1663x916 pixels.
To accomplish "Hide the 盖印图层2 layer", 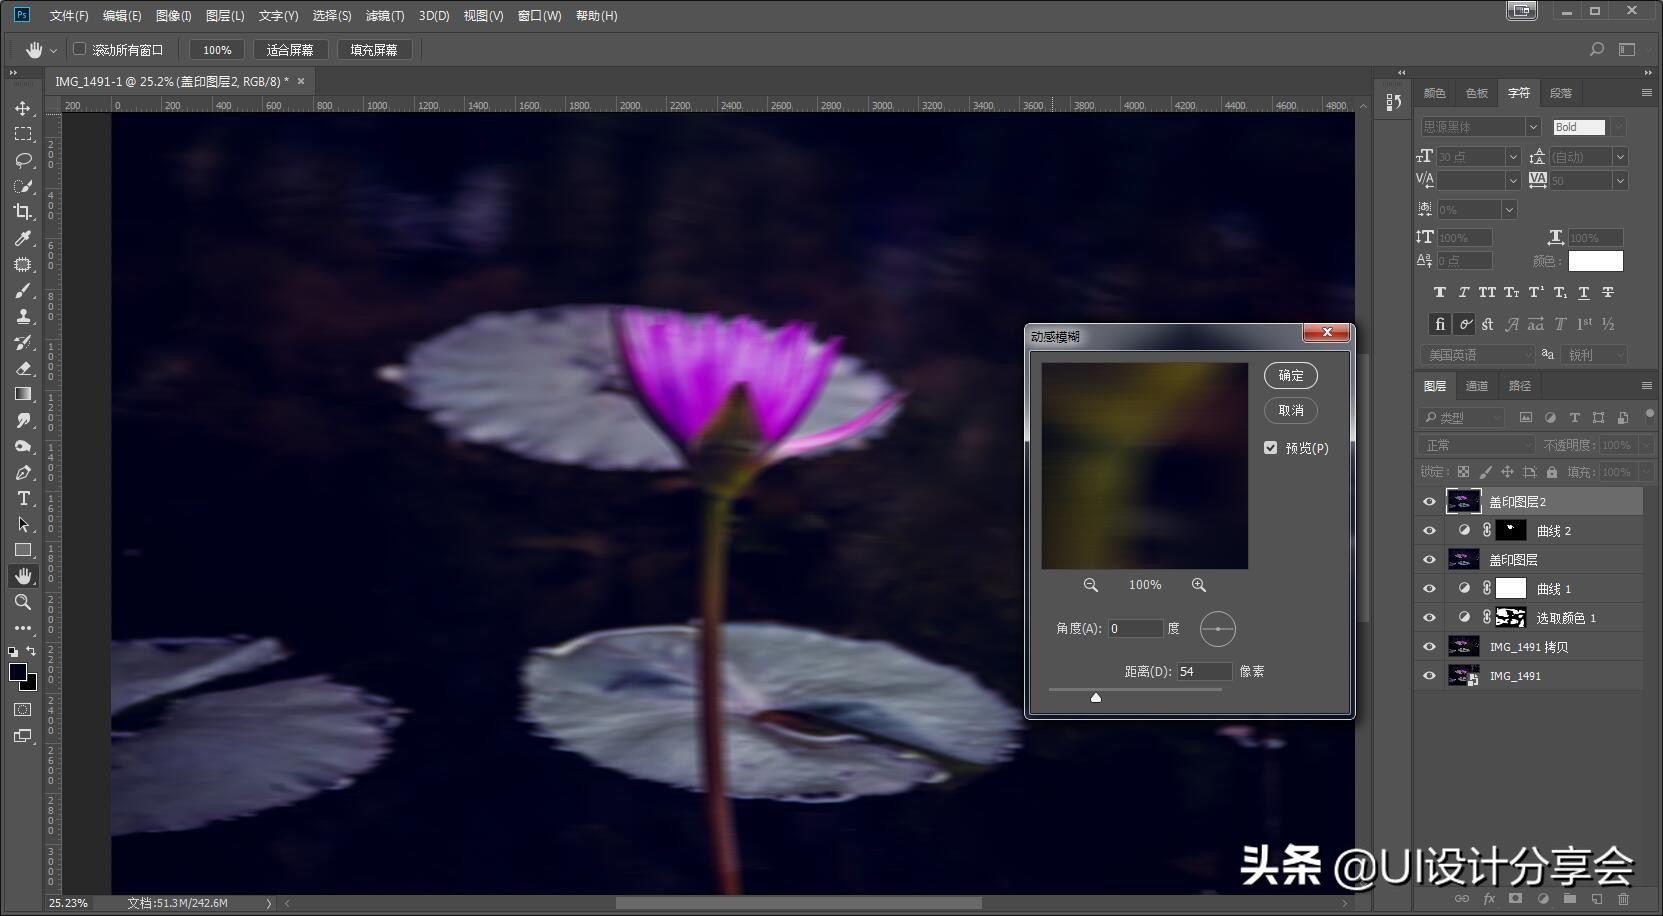I will tap(1429, 502).
